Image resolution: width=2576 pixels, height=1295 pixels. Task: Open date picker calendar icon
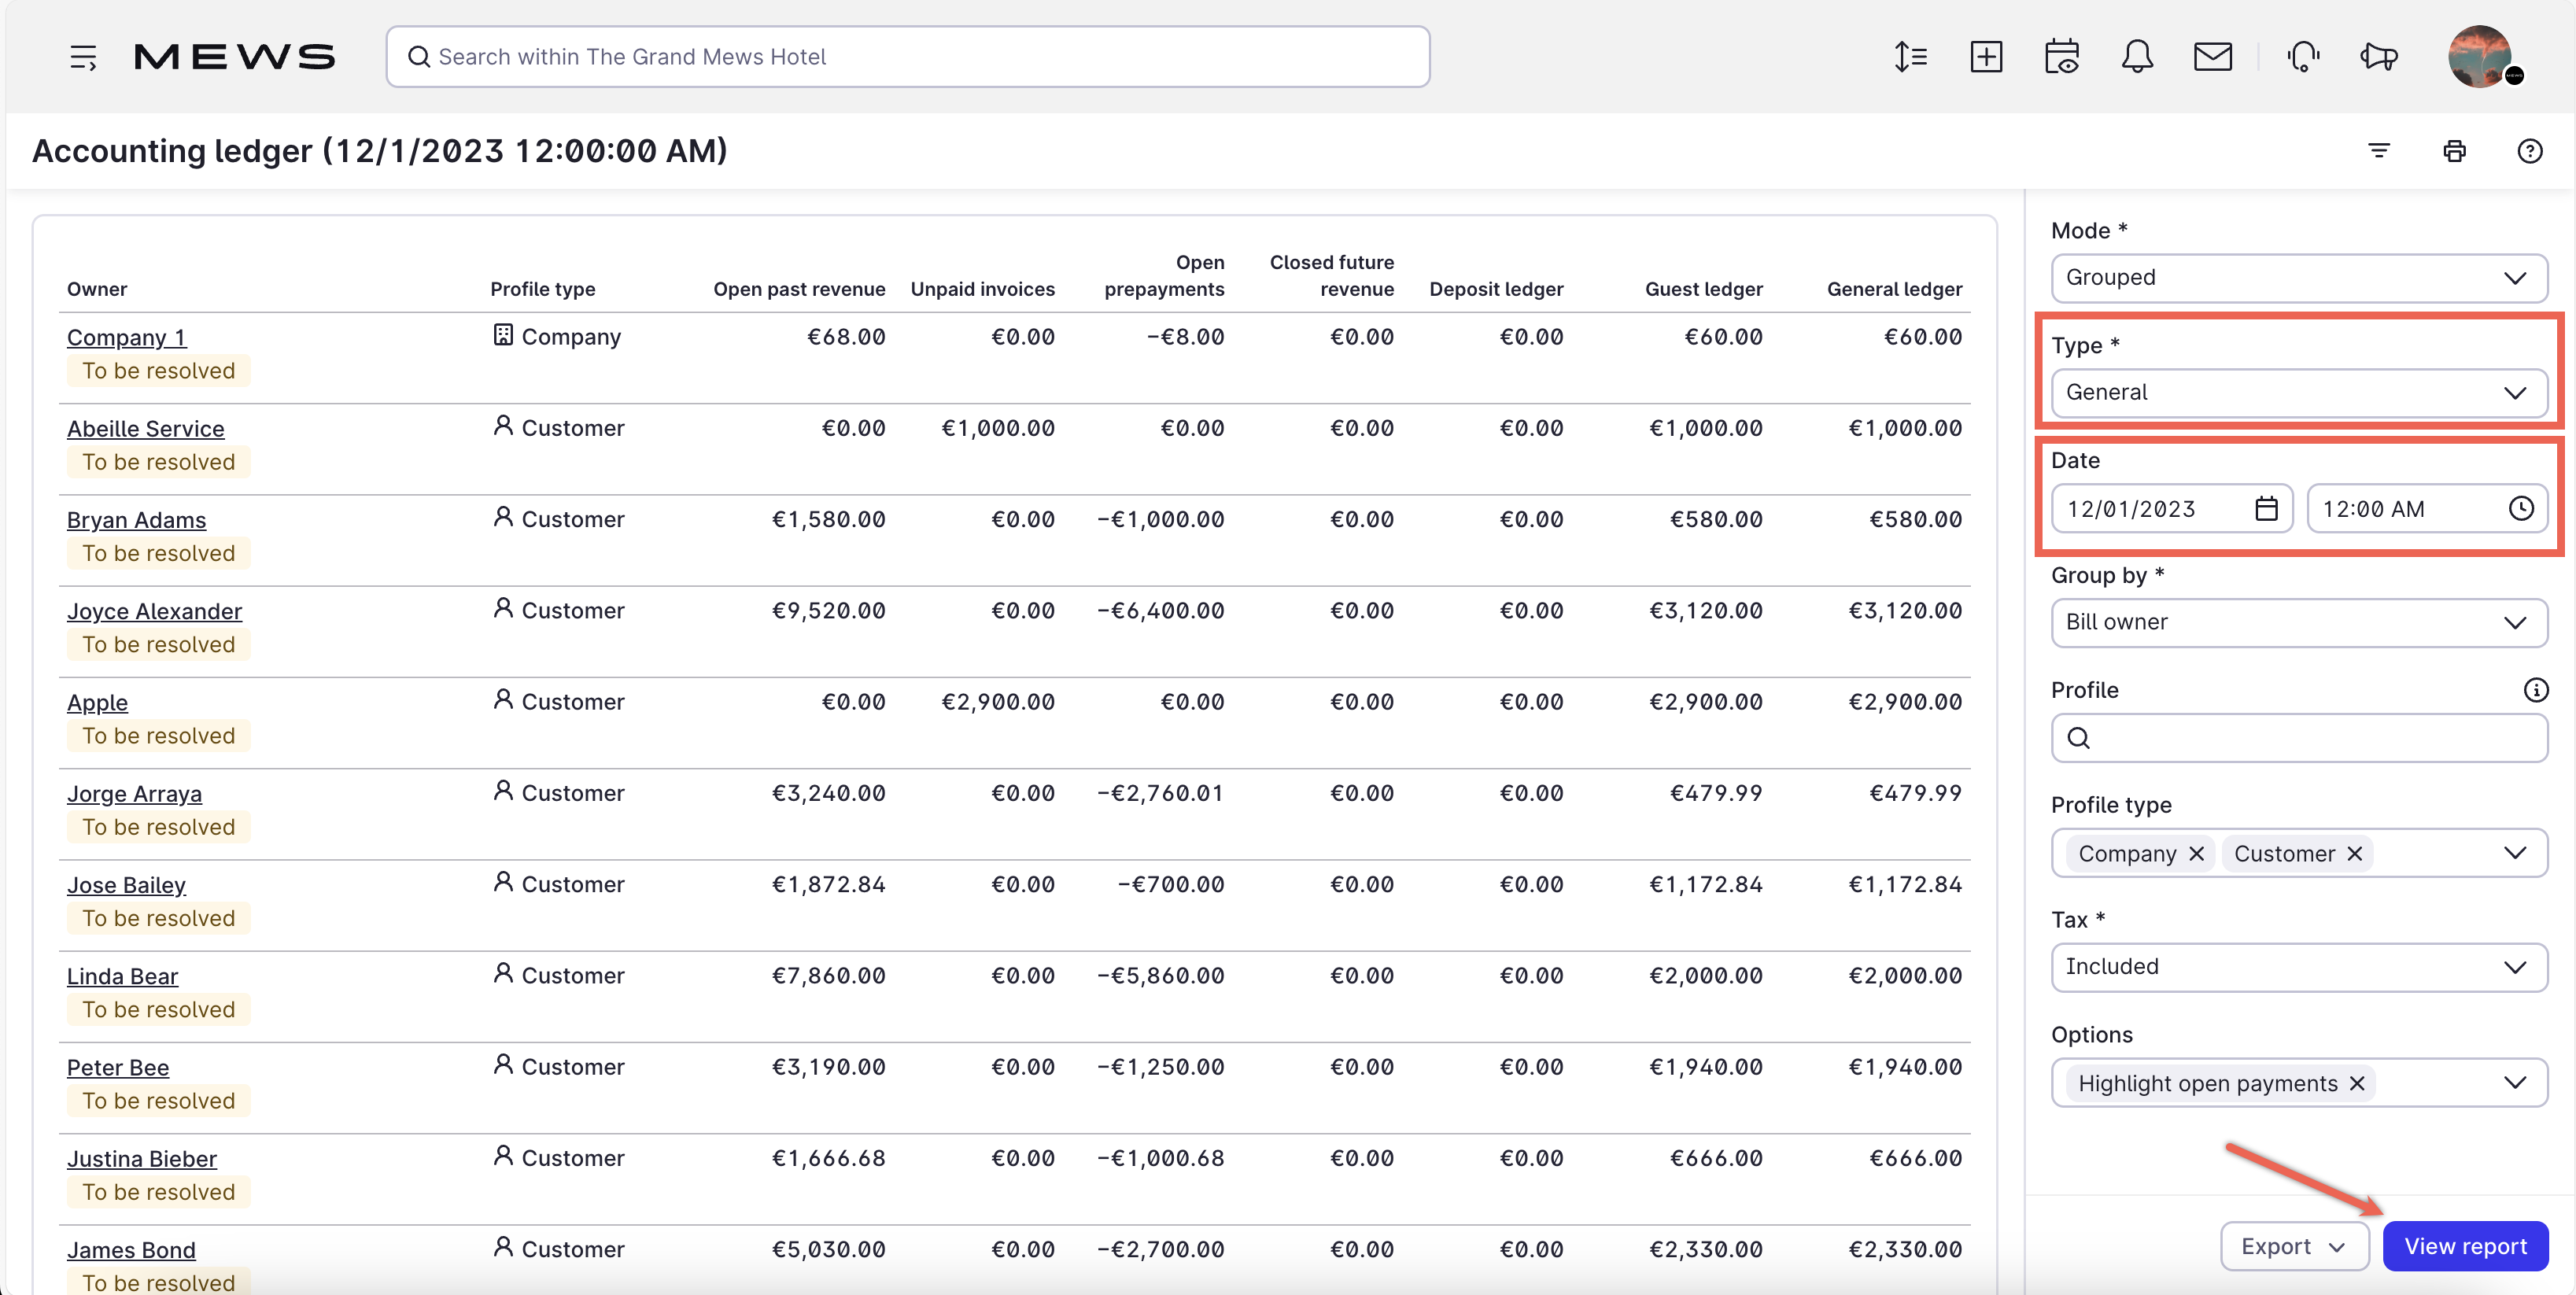(2266, 509)
